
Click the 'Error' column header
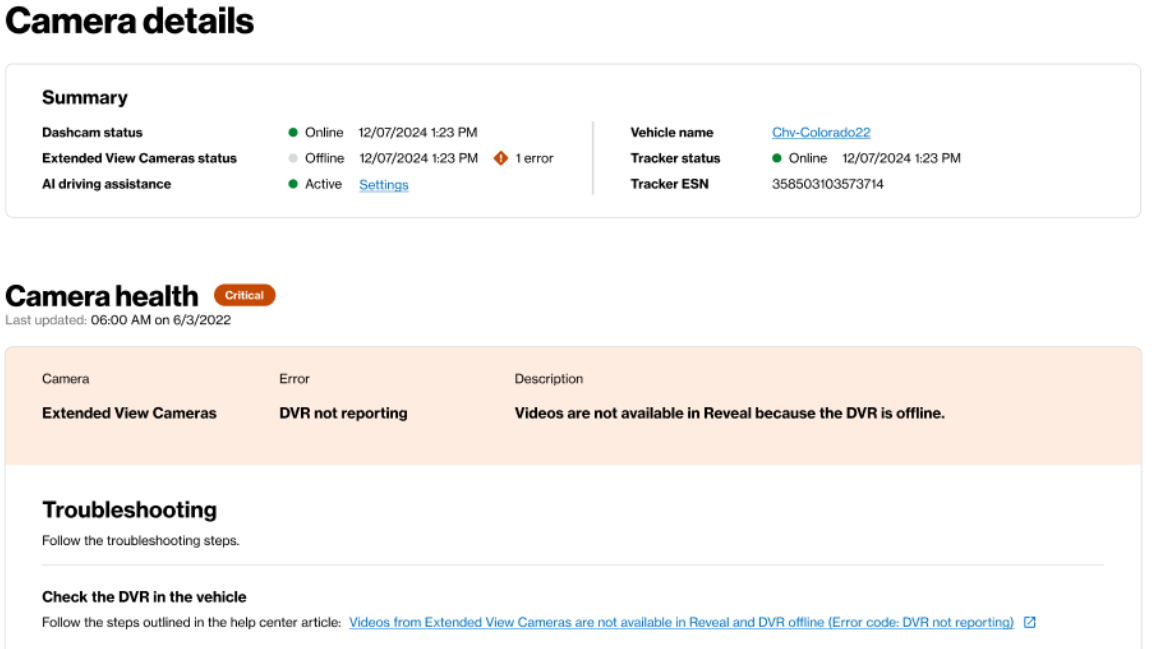click(294, 379)
